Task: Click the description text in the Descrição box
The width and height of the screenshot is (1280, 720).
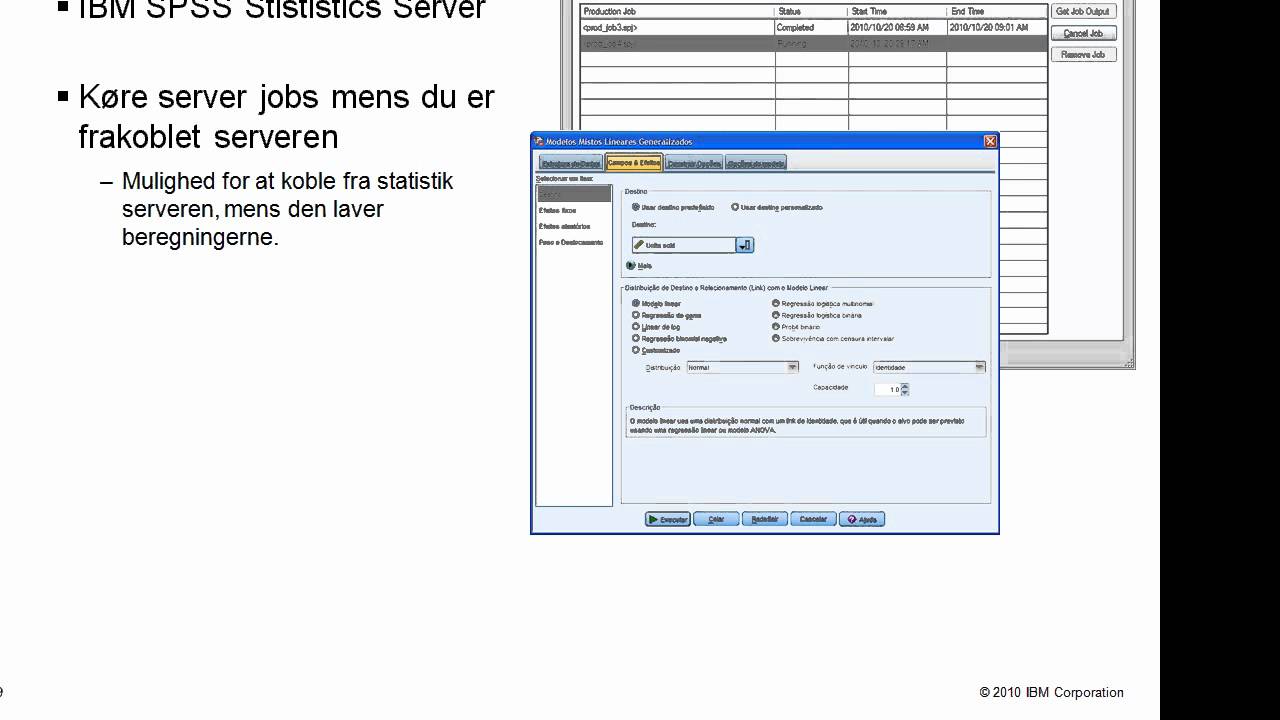Action: [797, 425]
